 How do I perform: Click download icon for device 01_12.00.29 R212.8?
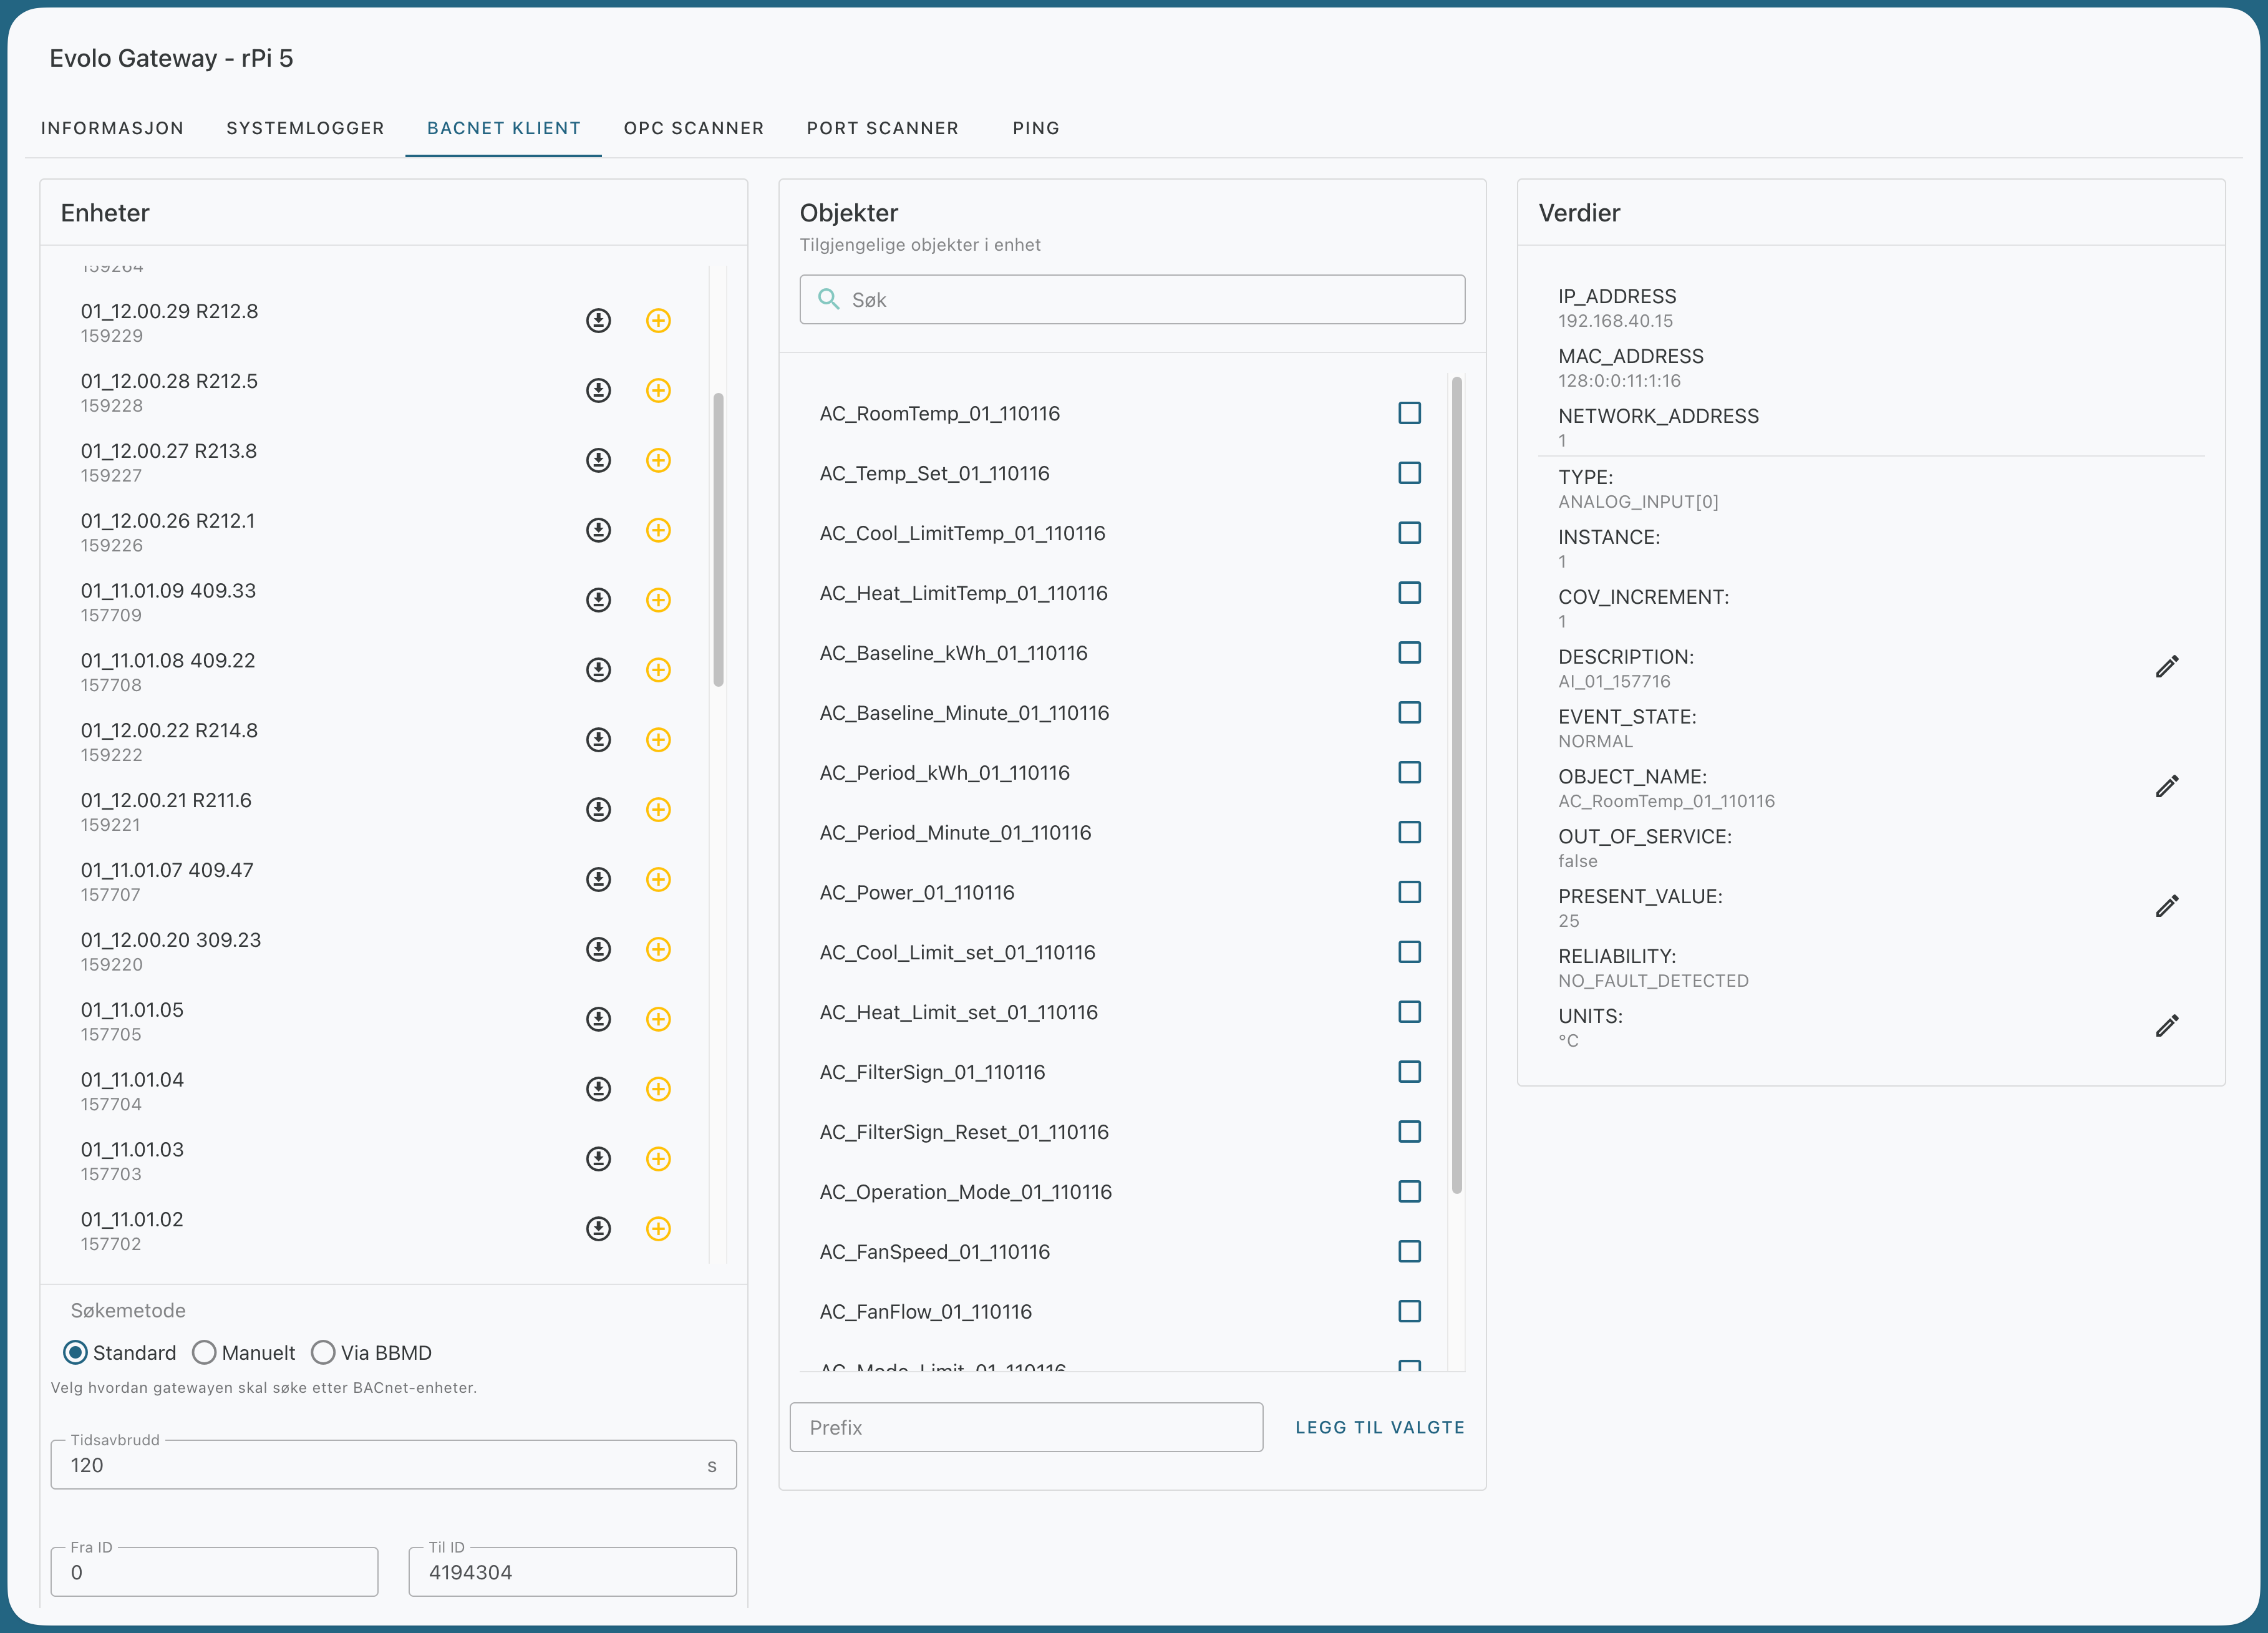tap(598, 320)
